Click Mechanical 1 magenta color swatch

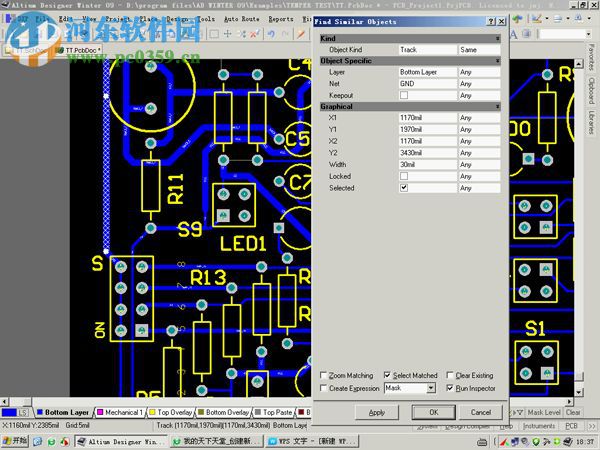point(100,412)
